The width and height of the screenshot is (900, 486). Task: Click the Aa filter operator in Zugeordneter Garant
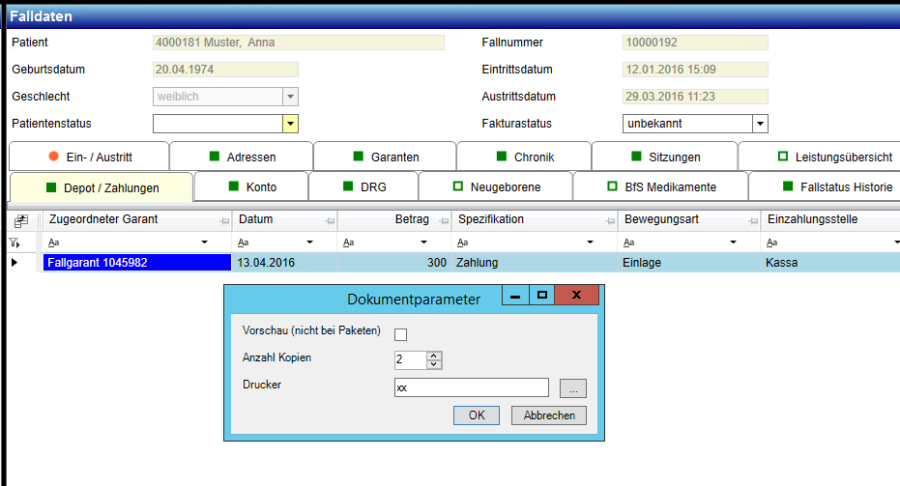coord(54,243)
